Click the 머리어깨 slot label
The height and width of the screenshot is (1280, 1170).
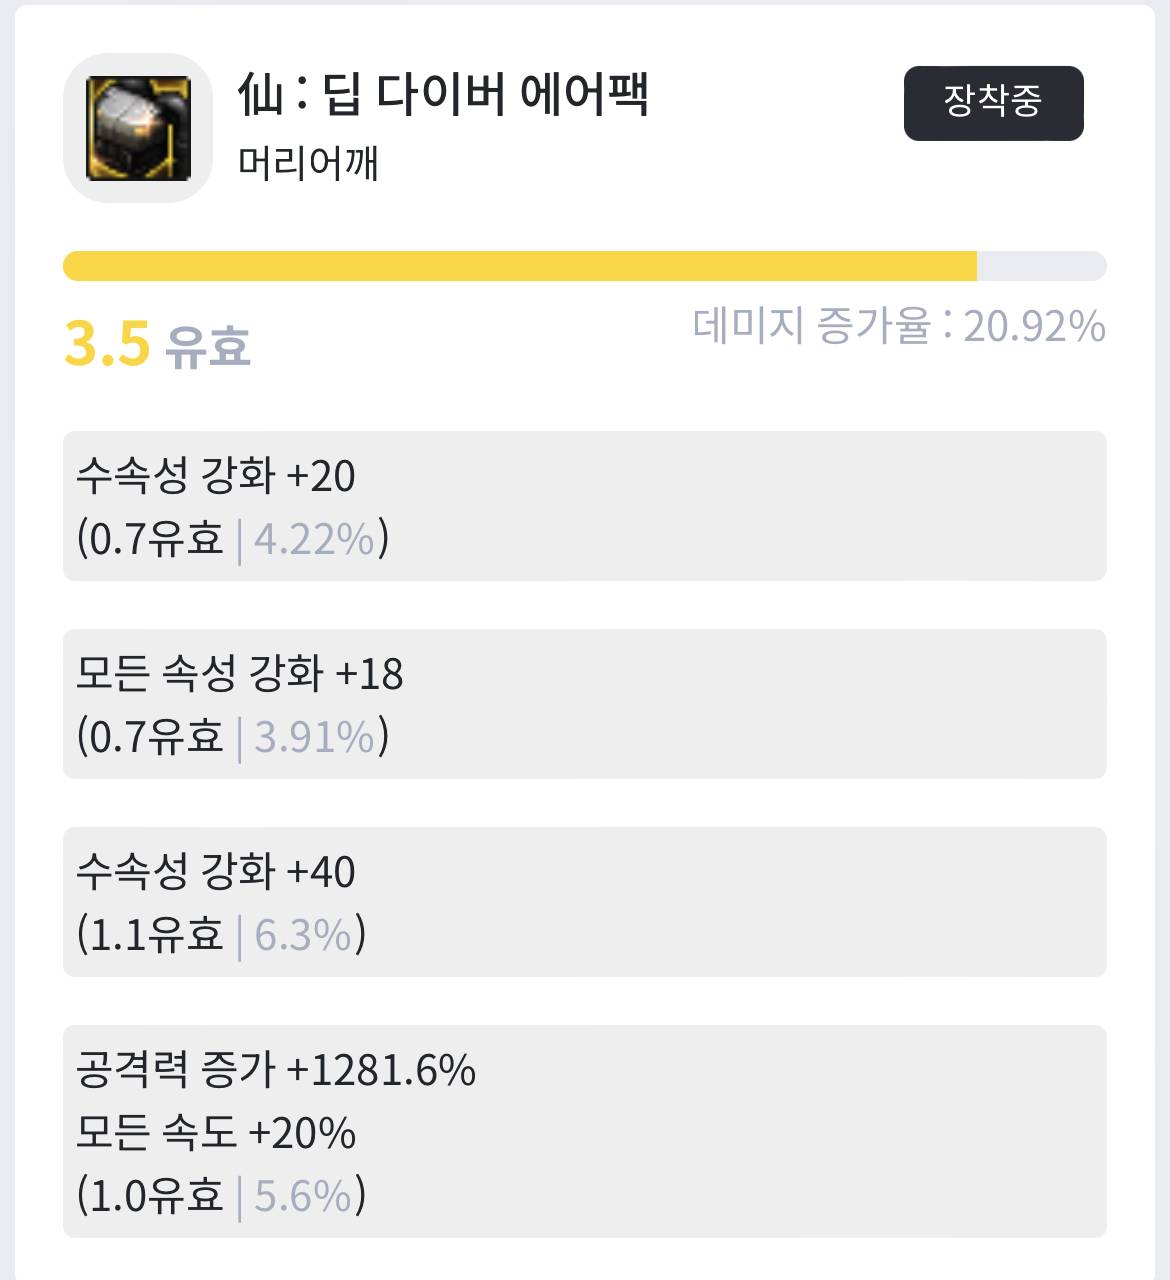point(308,163)
